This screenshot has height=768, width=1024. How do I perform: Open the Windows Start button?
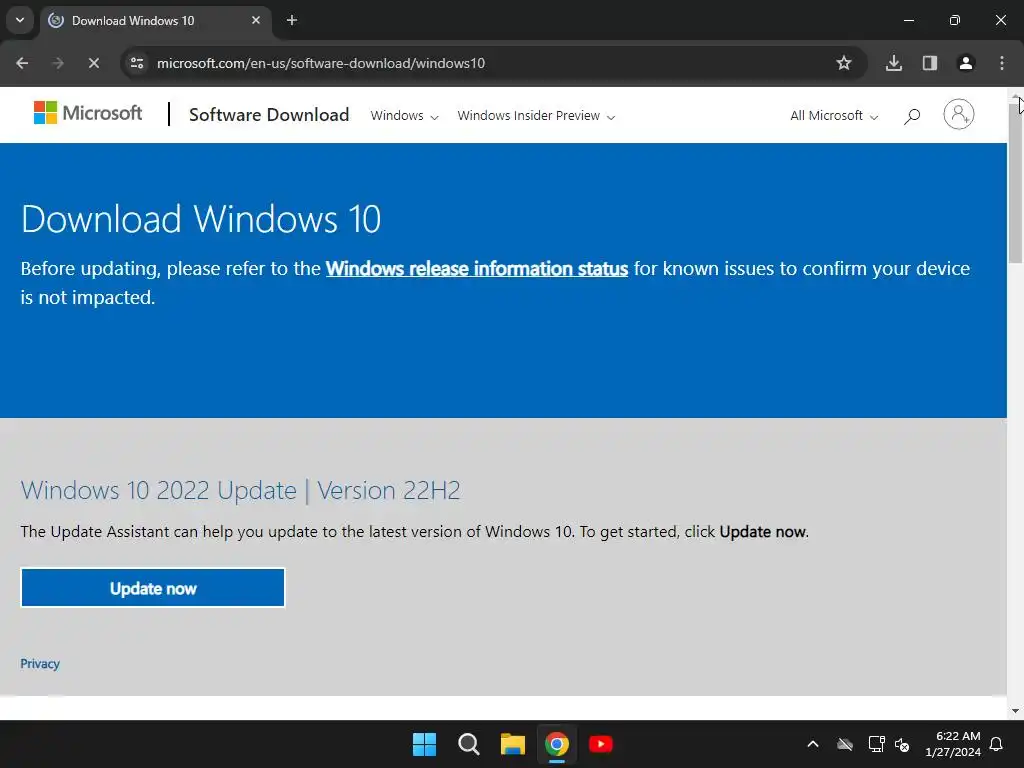click(424, 744)
